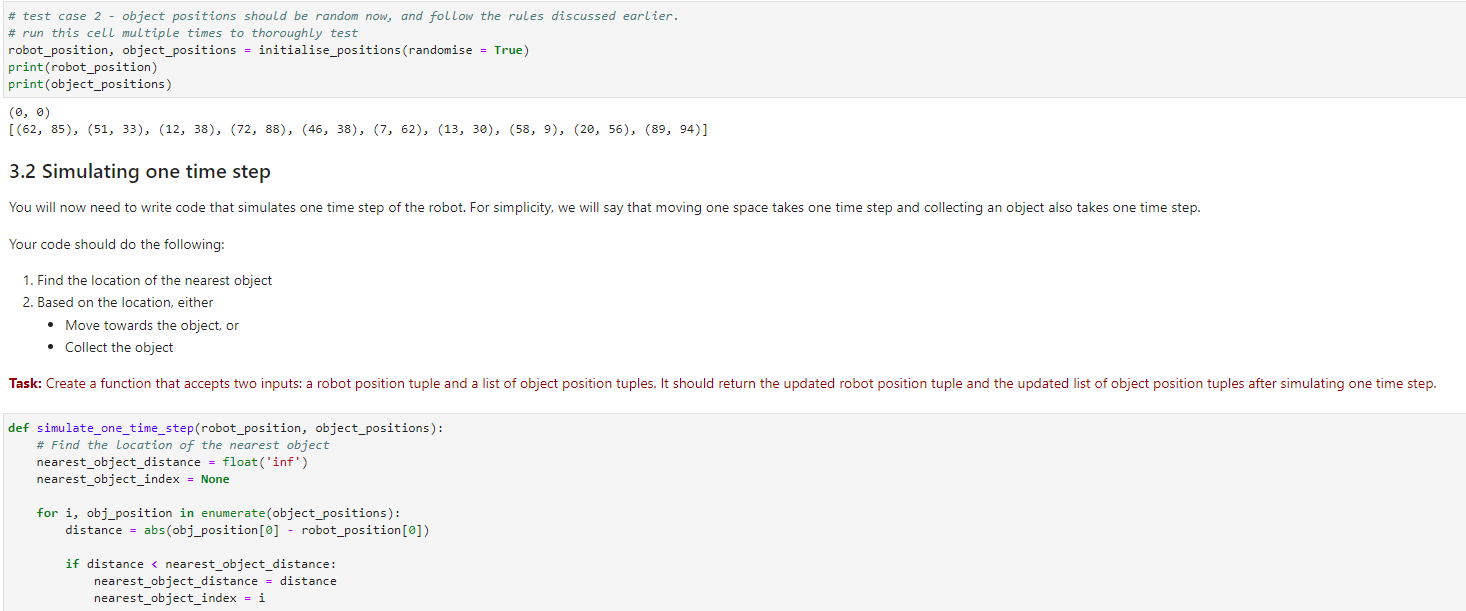Click the comment run this cell multiple times
Screen dimensions: 1466x611
180,32
